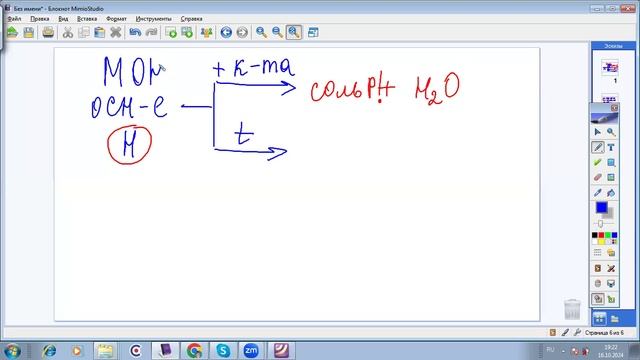This screenshot has width=640, height=360.
Task: Adjust the pen thickness slider handle
Action: [600, 224]
